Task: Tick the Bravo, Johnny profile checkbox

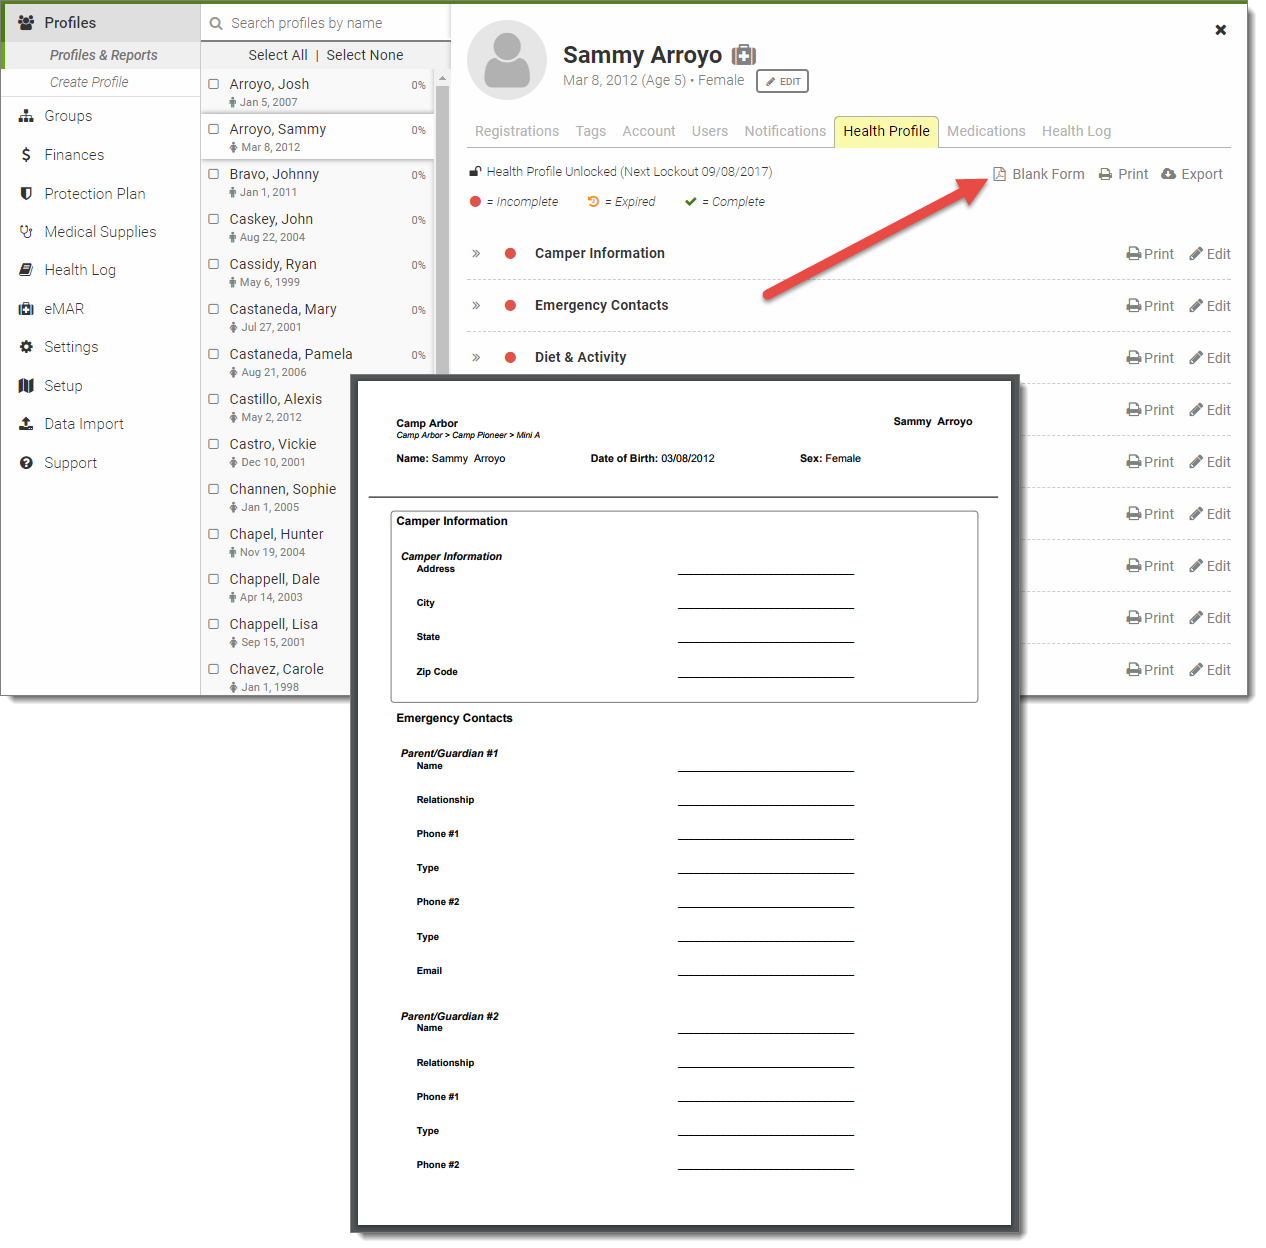Action: tap(214, 174)
